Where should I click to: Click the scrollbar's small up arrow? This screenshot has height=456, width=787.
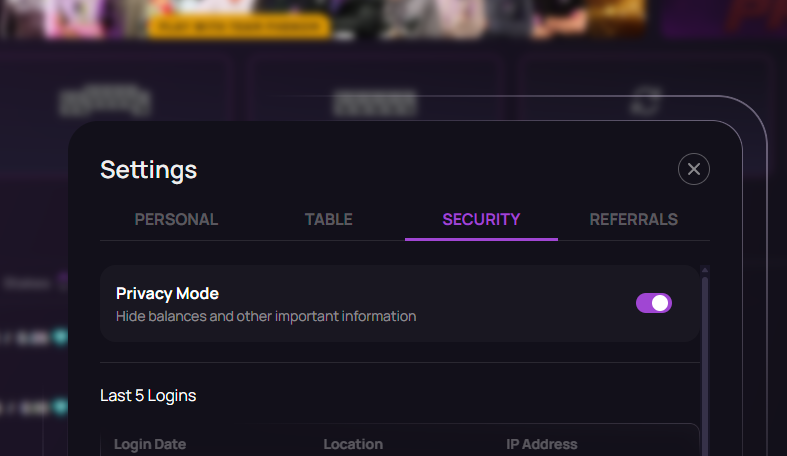705,270
